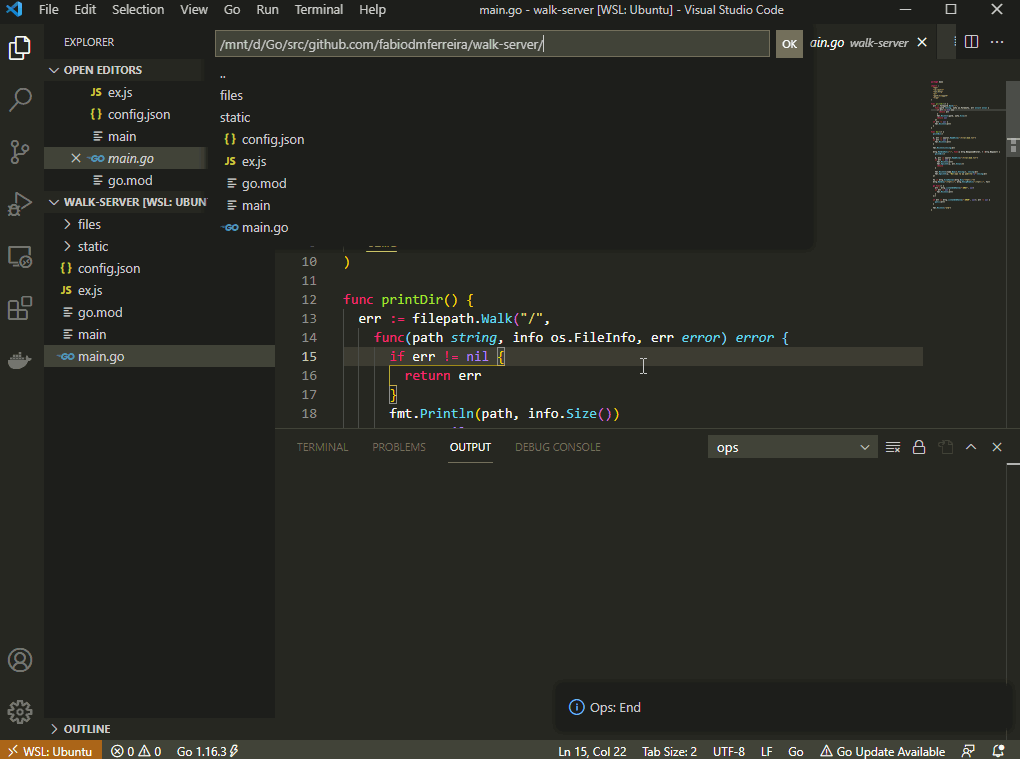This screenshot has height=759, width=1020.
Task: Open the Help menu
Action: click(x=372, y=10)
